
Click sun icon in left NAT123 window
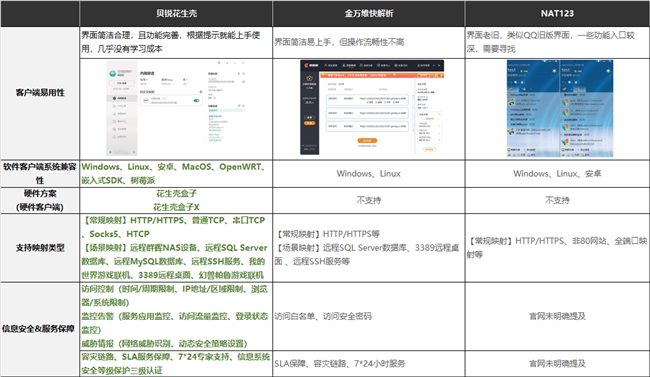click(554, 71)
